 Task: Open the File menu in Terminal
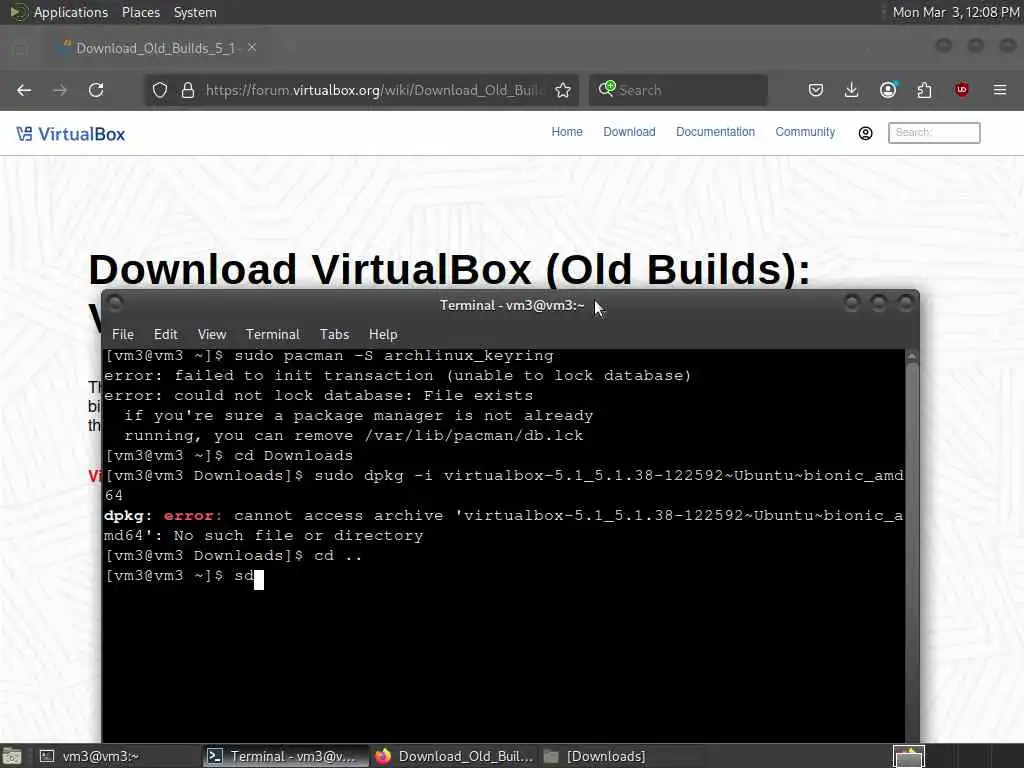(x=123, y=334)
